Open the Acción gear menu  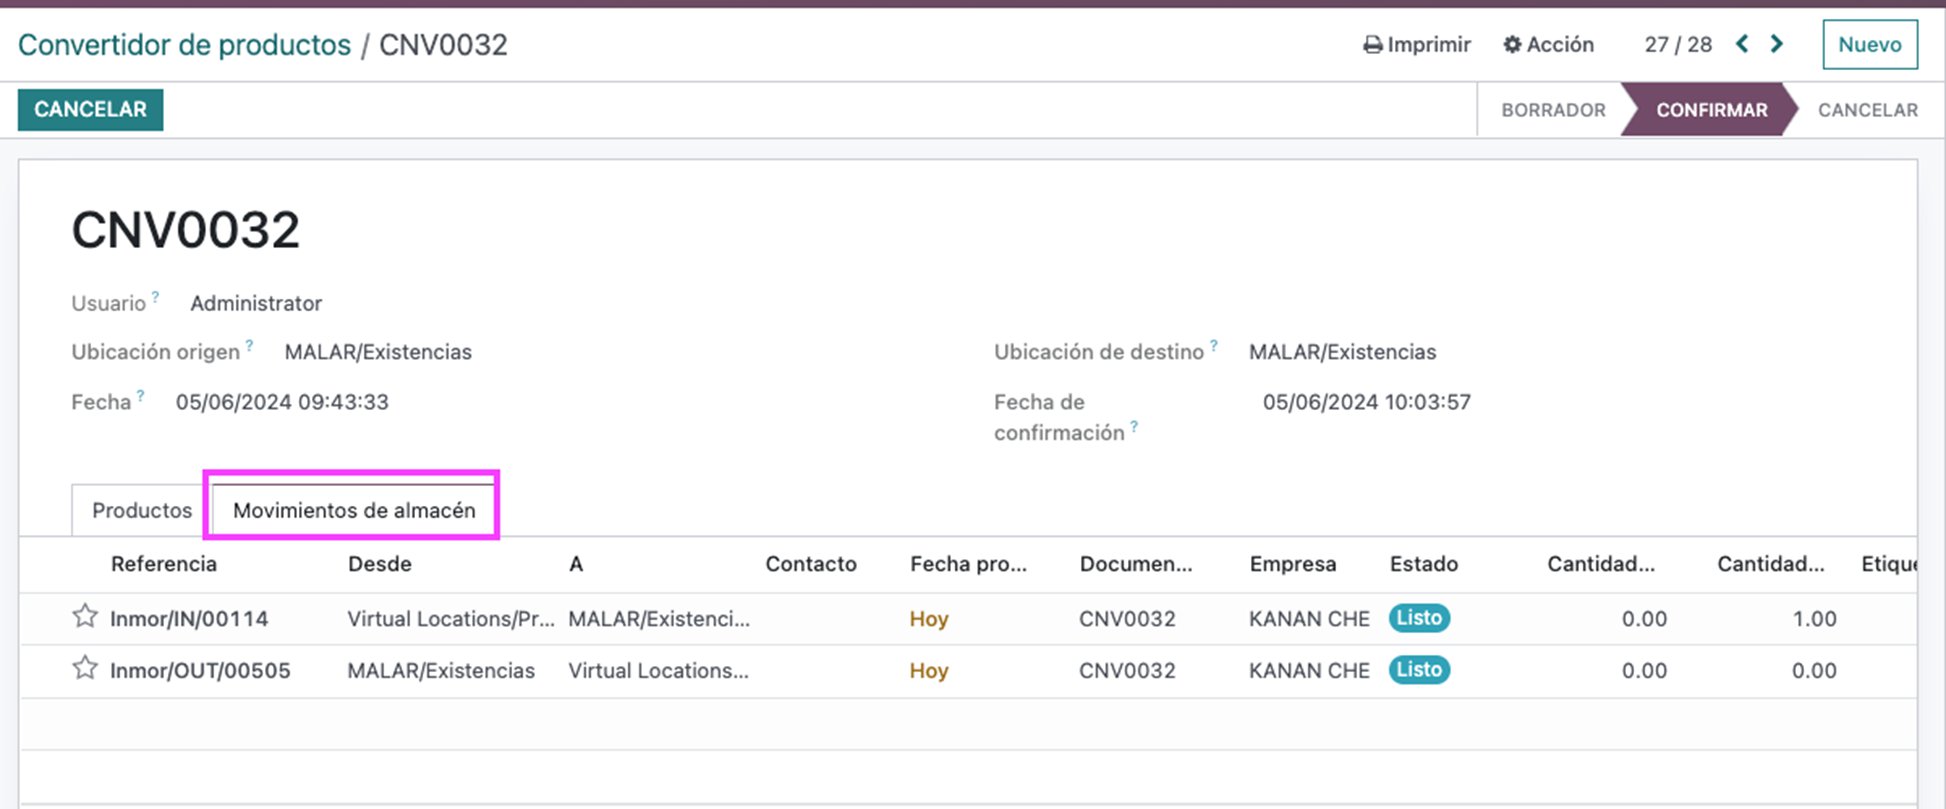tap(1548, 44)
